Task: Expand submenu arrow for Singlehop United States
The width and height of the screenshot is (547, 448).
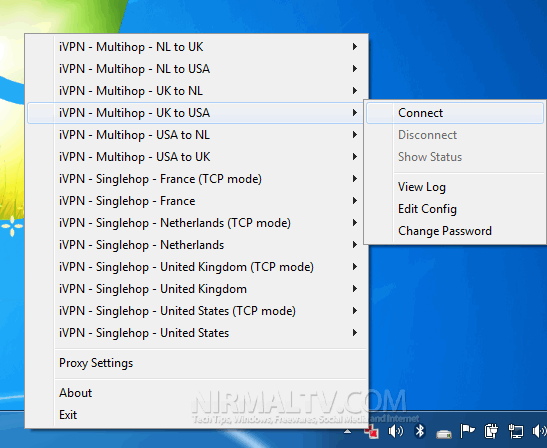Action: coord(355,332)
